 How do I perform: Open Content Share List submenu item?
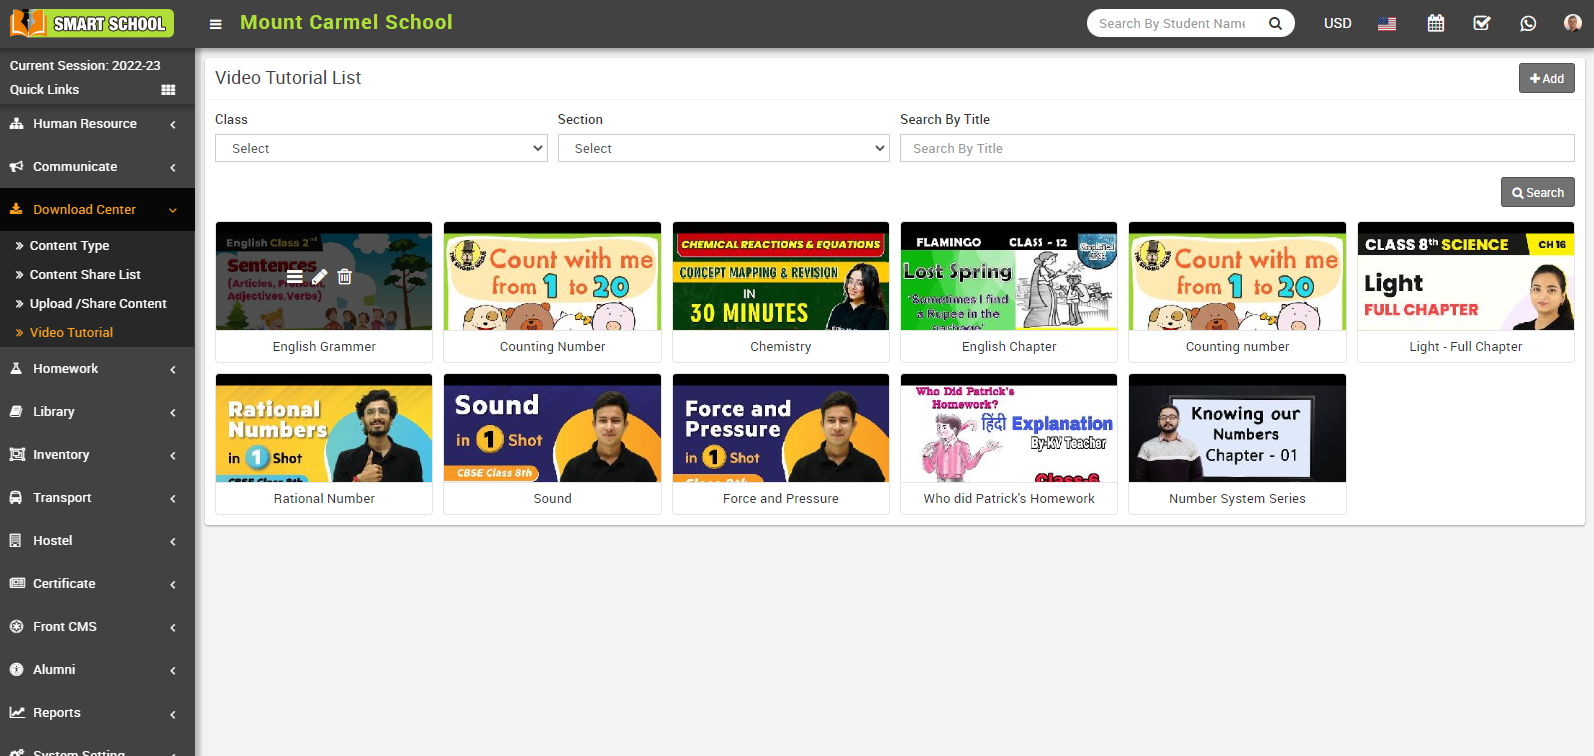coord(85,275)
